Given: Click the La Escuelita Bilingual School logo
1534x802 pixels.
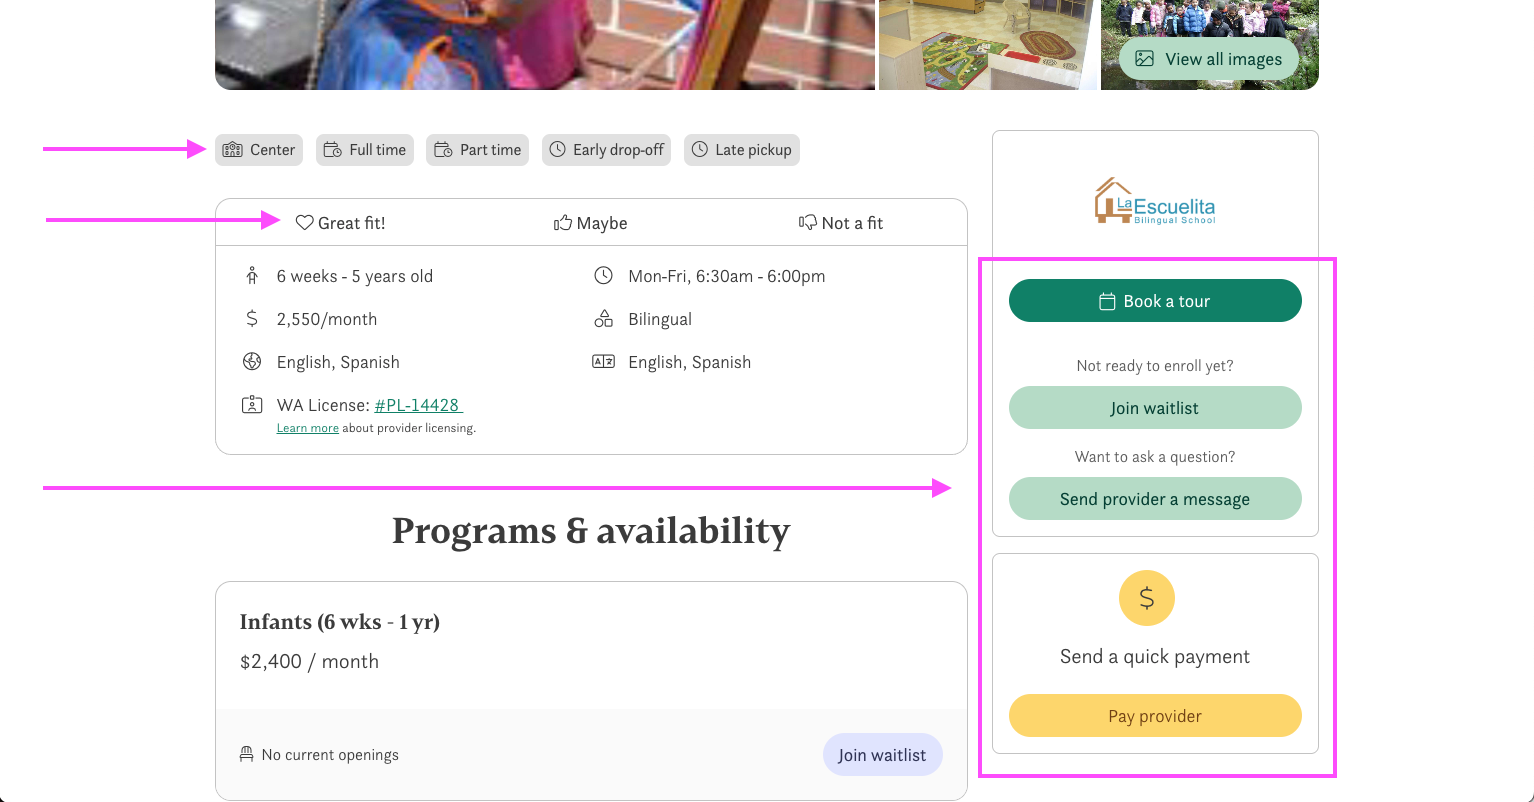Looking at the screenshot, I should [x=1155, y=200].
